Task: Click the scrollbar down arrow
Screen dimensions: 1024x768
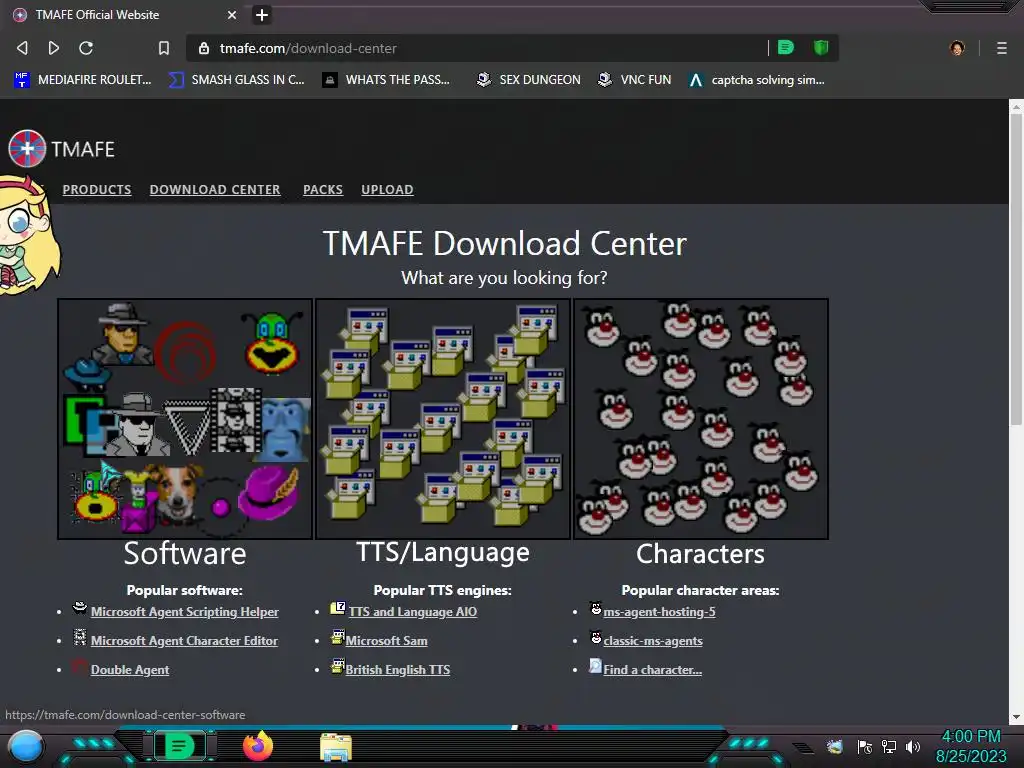Action: click(x=1016, y=717)
